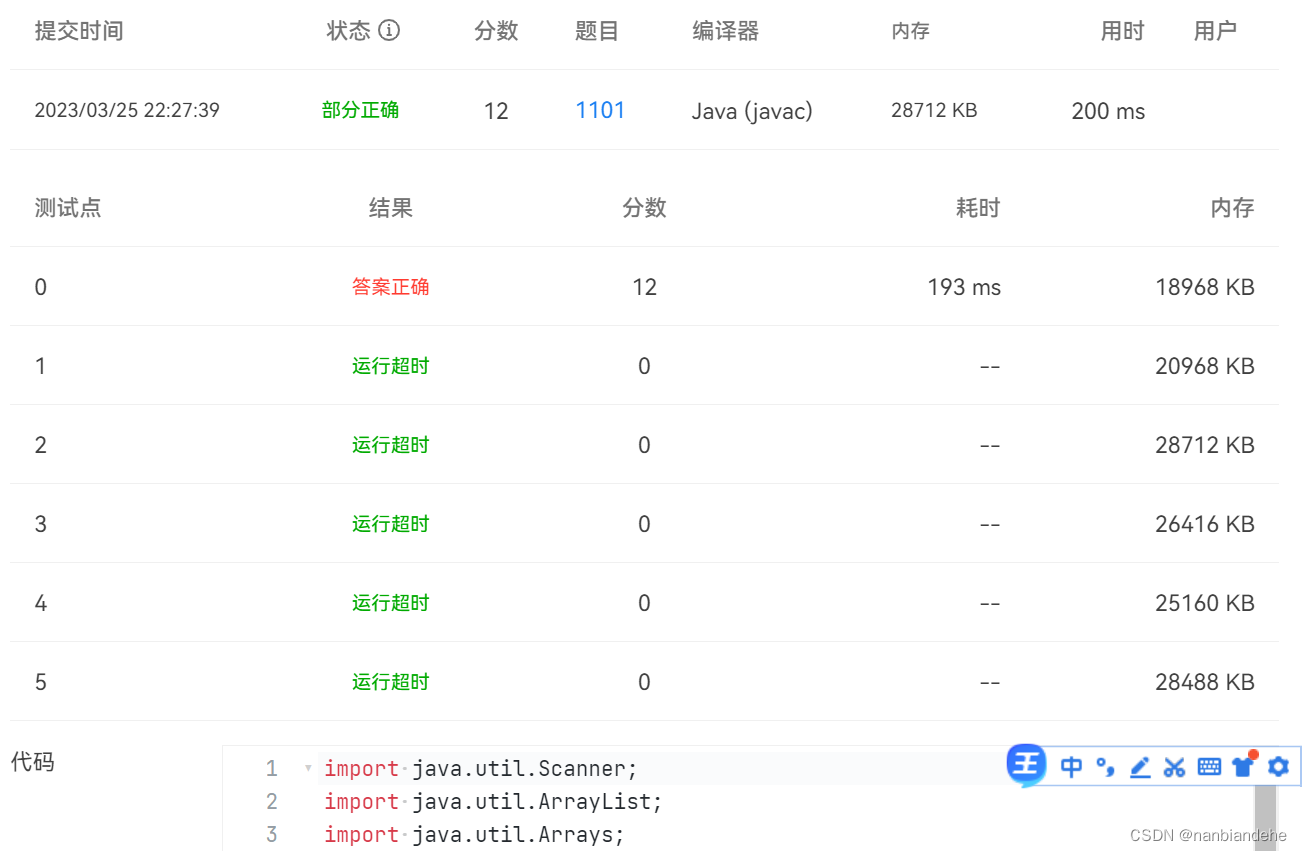Image resolution: width=1302 pixels, height=851 pixels.
Task: Open the skin selector t-shirt icon
Action: (1243, 766)
